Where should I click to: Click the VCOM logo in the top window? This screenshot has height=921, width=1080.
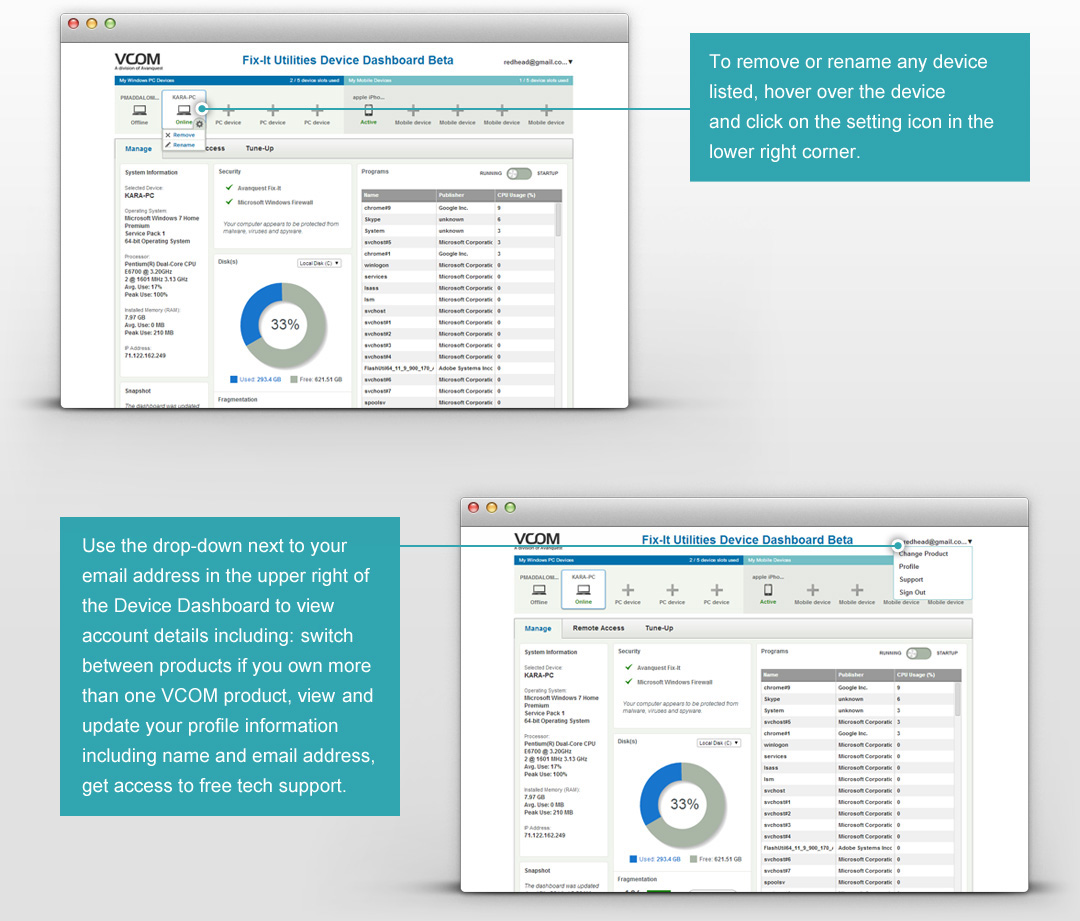click(138, 61)
